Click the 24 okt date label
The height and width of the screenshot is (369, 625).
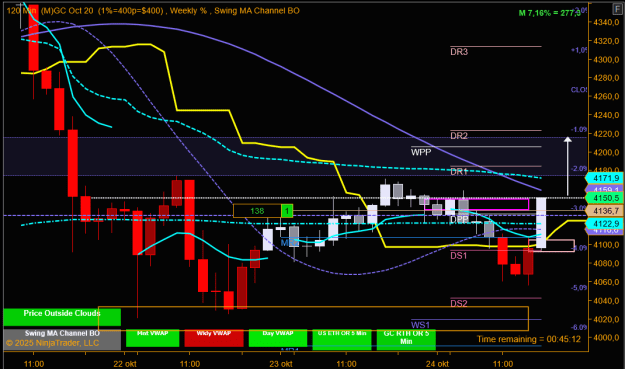(437, 364)
